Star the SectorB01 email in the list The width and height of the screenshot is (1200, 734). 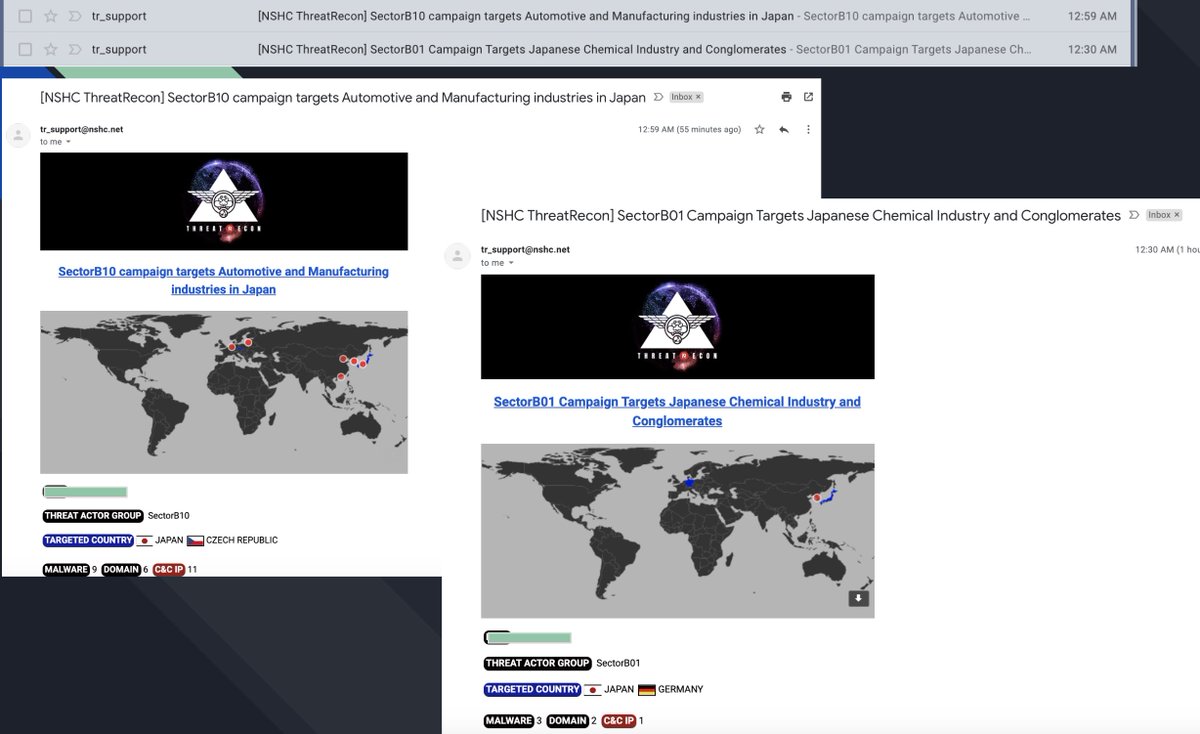pyautogui.click(x=50, y=49)
